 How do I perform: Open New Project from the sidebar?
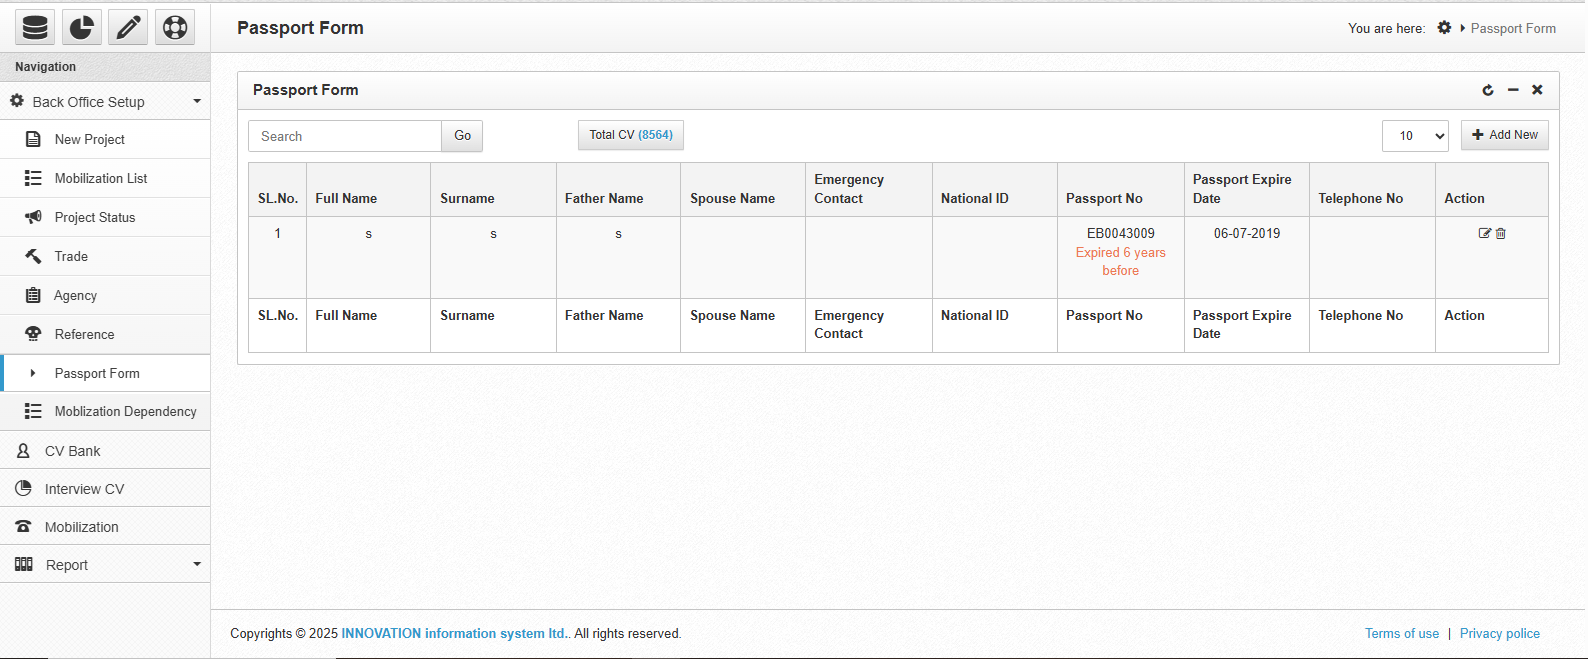(x=90, y=140)
